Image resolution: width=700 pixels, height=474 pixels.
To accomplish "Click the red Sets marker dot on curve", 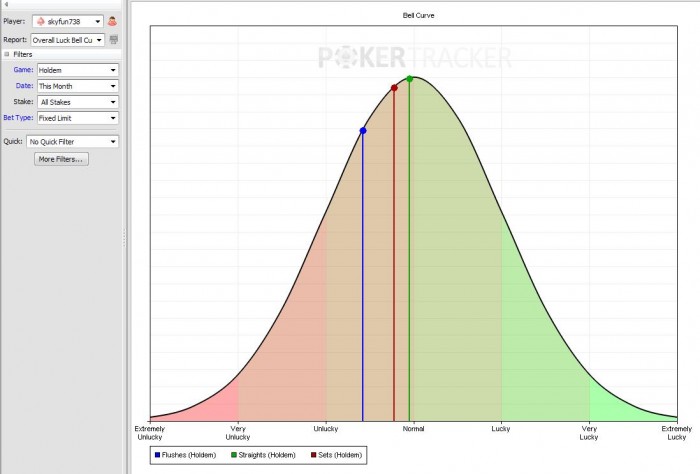I will [394, 88].
